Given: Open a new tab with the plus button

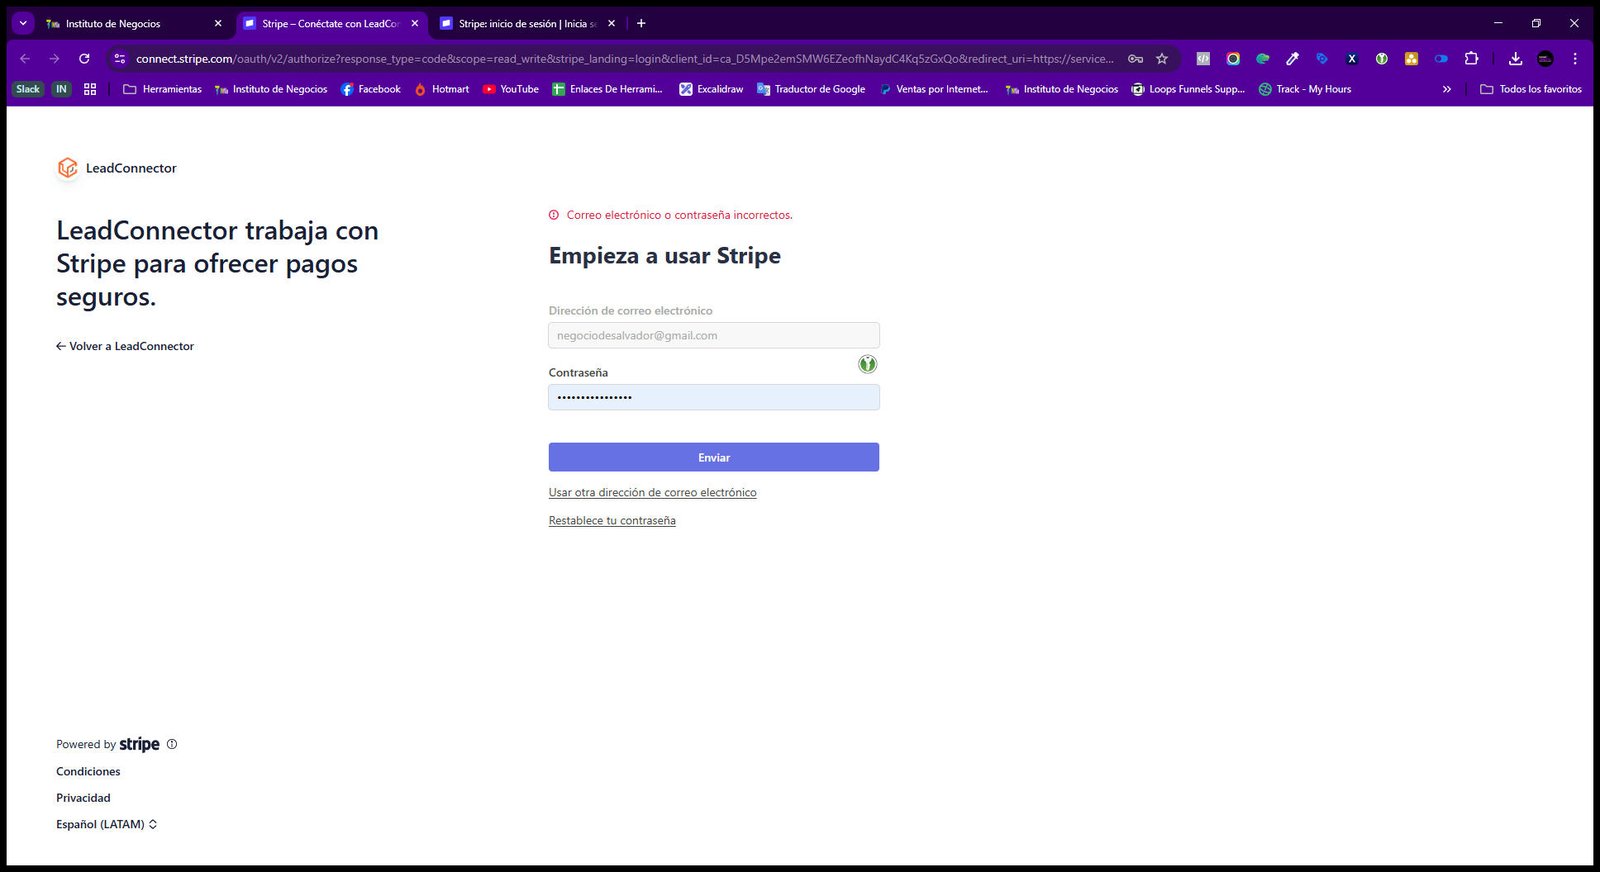Looking at the screenshot, I should (x=641, y=23).
